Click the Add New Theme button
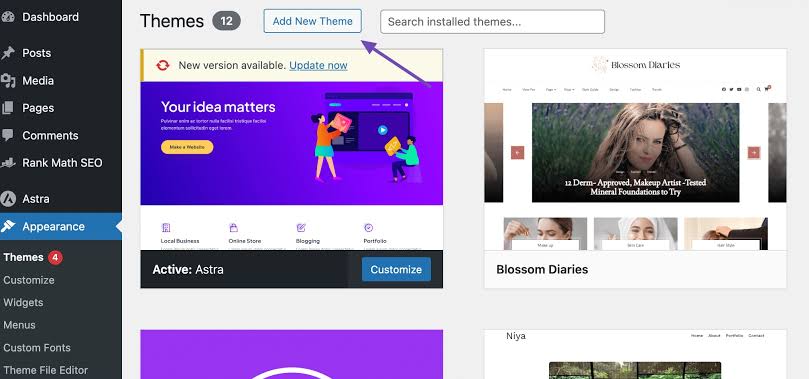 click(313, 21)
